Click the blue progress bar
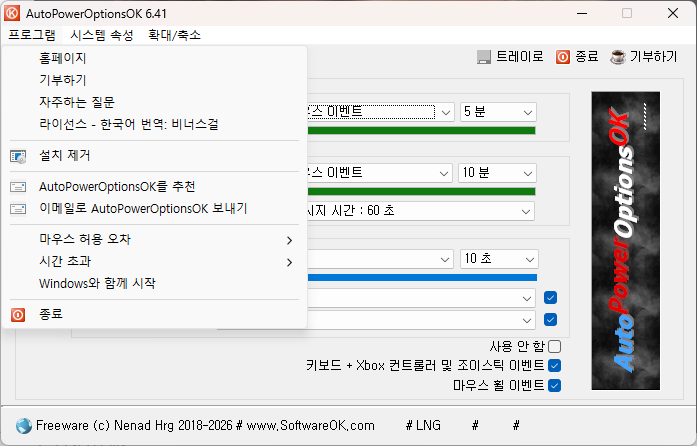 pos(422,277)
